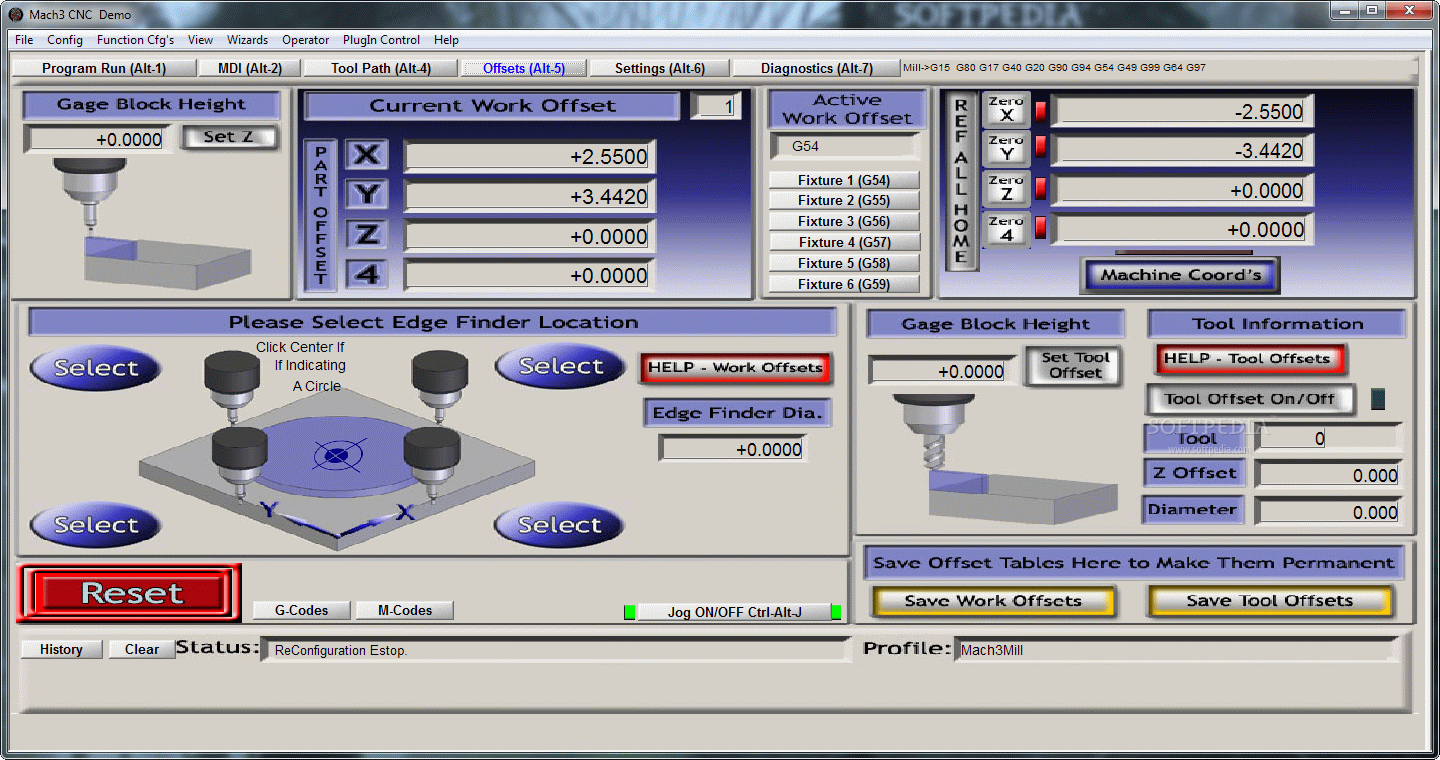This screenshot has width=1440, height=760.
Task: Open the View menu
Action: [200, 40]
